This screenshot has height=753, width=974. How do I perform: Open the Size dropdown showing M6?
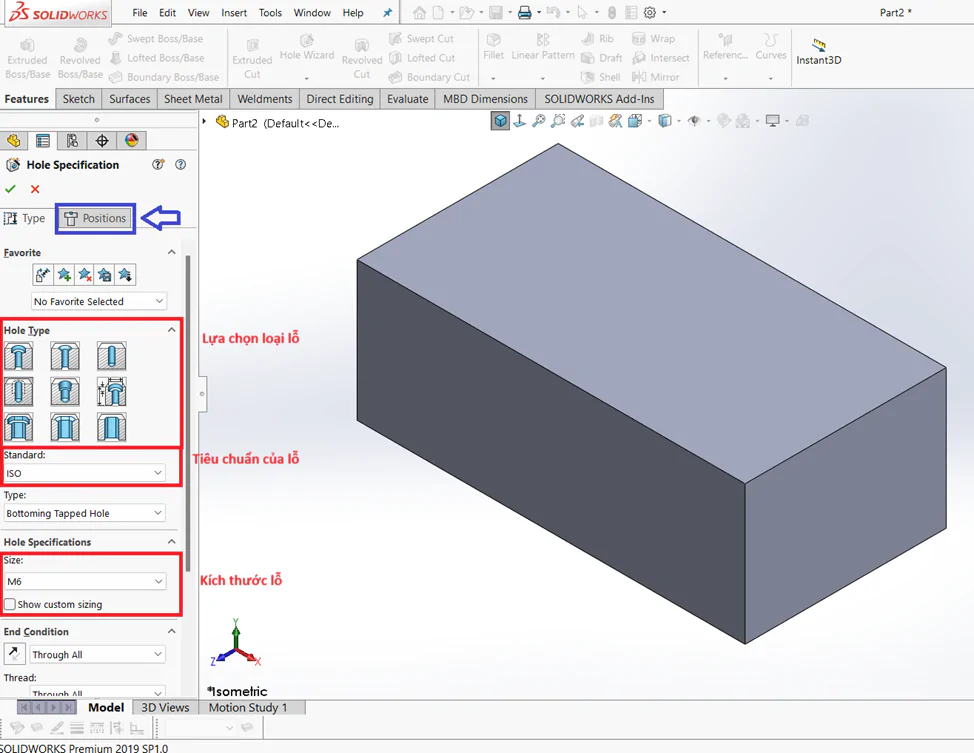click(84, 582)
